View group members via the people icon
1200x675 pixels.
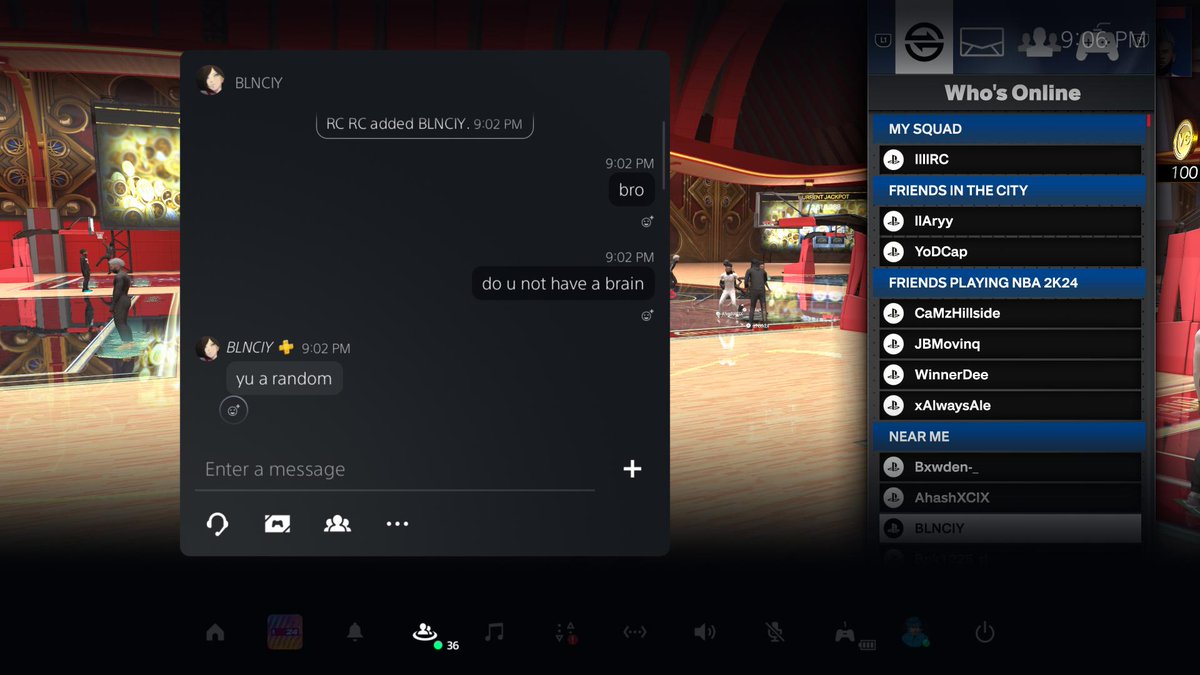[337, 523]
